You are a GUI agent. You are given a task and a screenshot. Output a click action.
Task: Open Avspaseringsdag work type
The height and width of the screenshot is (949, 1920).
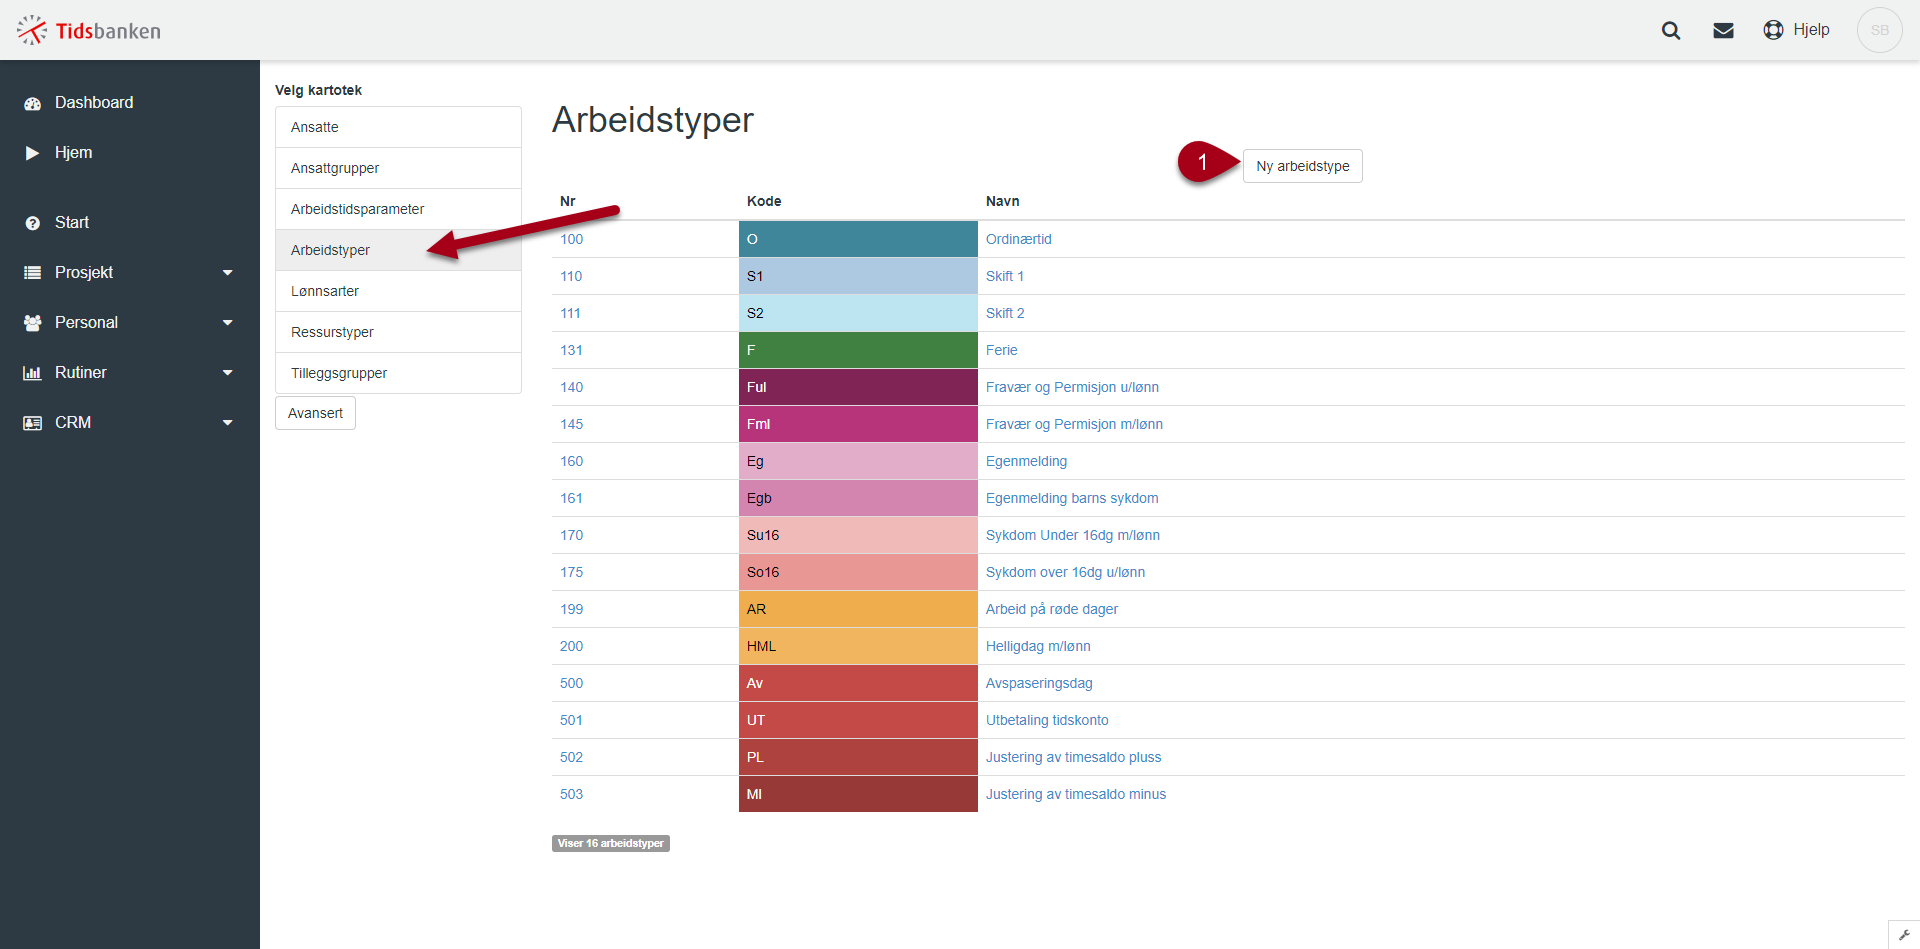pyautogui.click(x=1039, y=683)
